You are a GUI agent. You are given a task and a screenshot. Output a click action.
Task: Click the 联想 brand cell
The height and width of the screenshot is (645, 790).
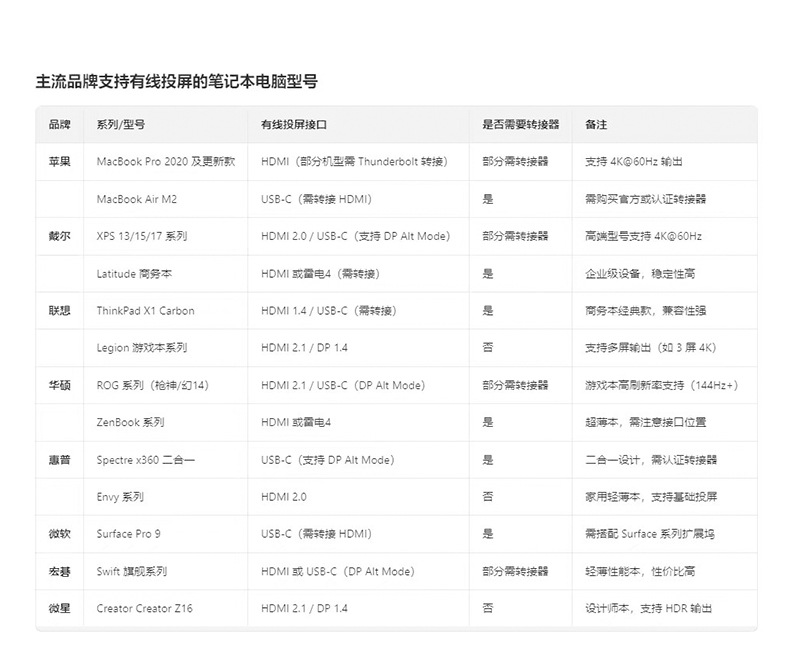click(59, 311)
